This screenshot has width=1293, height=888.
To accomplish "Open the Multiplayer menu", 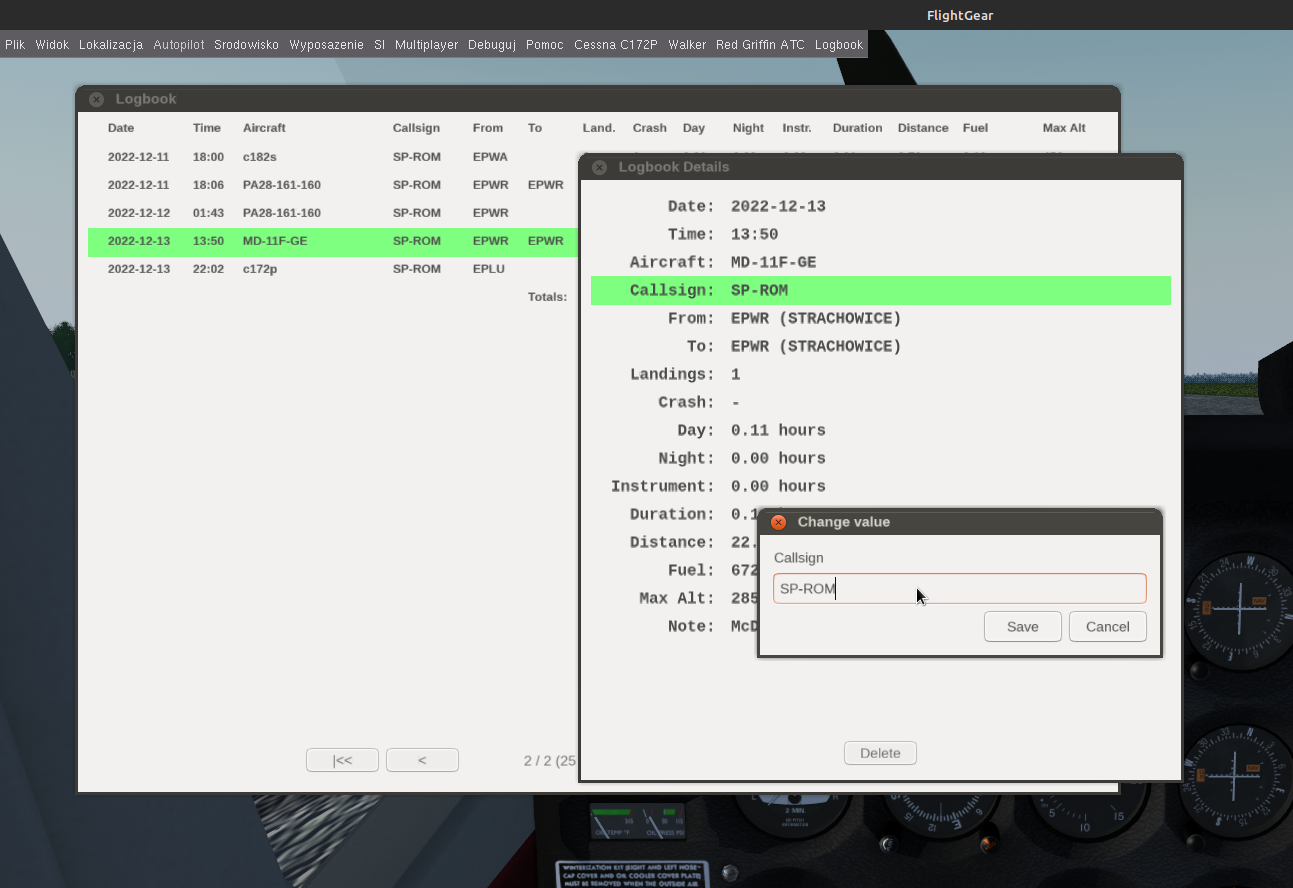I will pos(426,45).
